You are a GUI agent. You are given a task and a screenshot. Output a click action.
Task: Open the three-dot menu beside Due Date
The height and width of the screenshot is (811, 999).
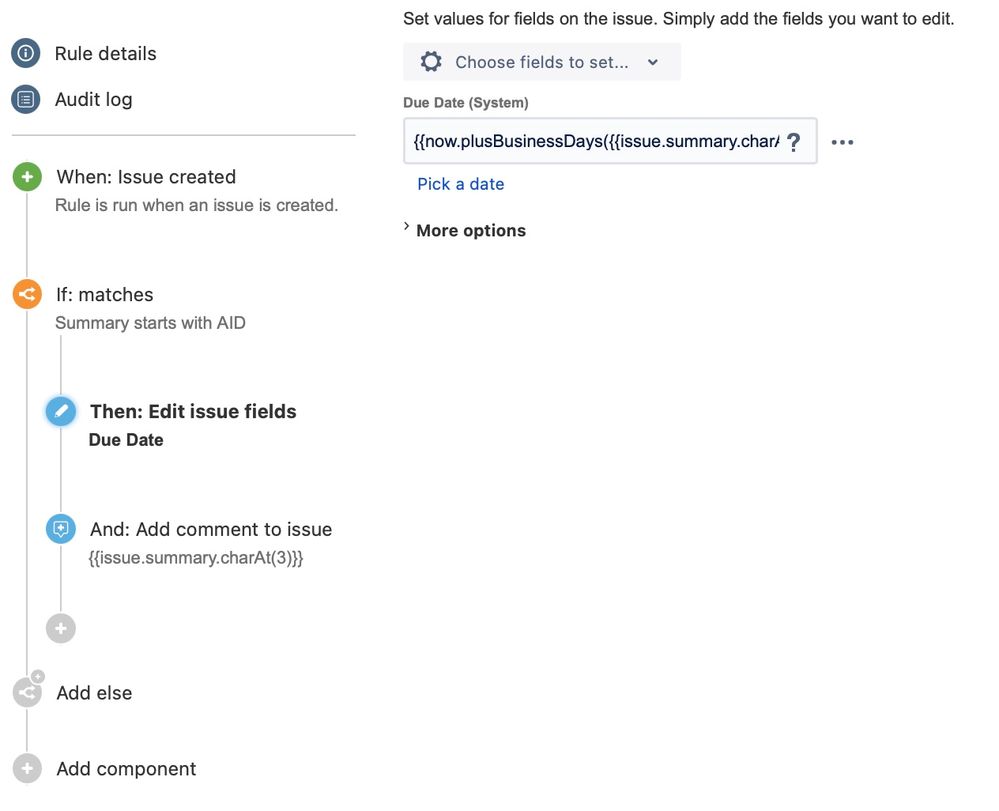(x=842, y=142)
